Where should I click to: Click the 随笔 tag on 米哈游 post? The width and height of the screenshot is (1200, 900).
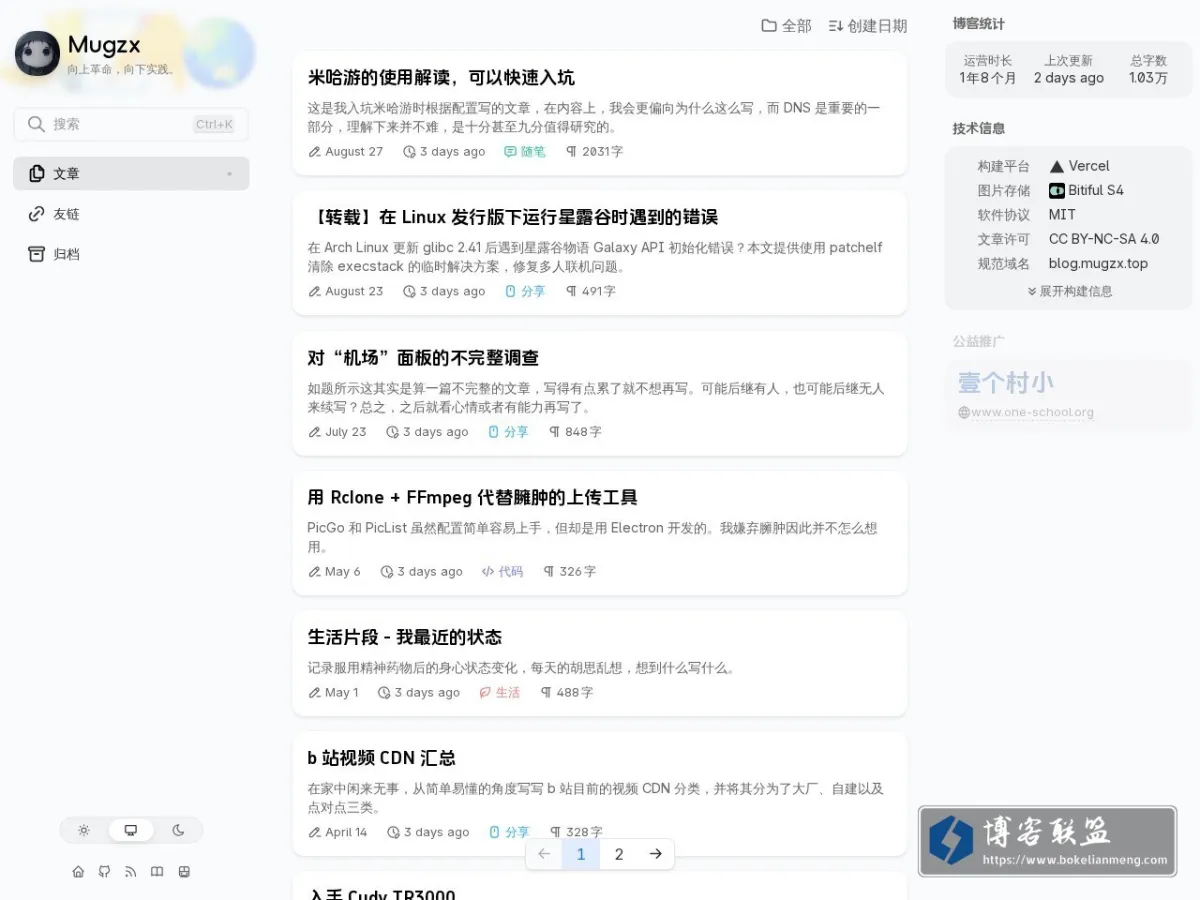[x=524, y=152]
